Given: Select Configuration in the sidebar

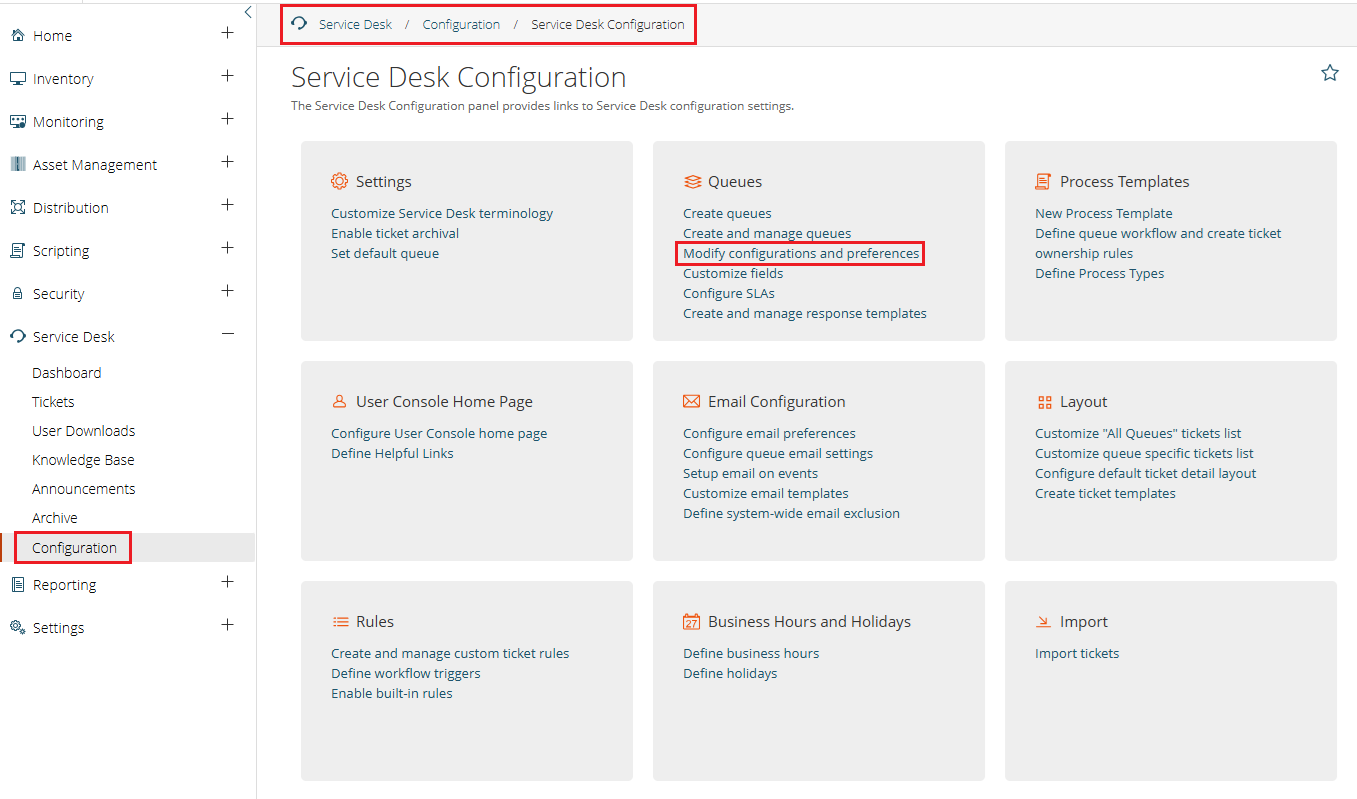Looking at the screenshot, I should [x=74, y=548].
